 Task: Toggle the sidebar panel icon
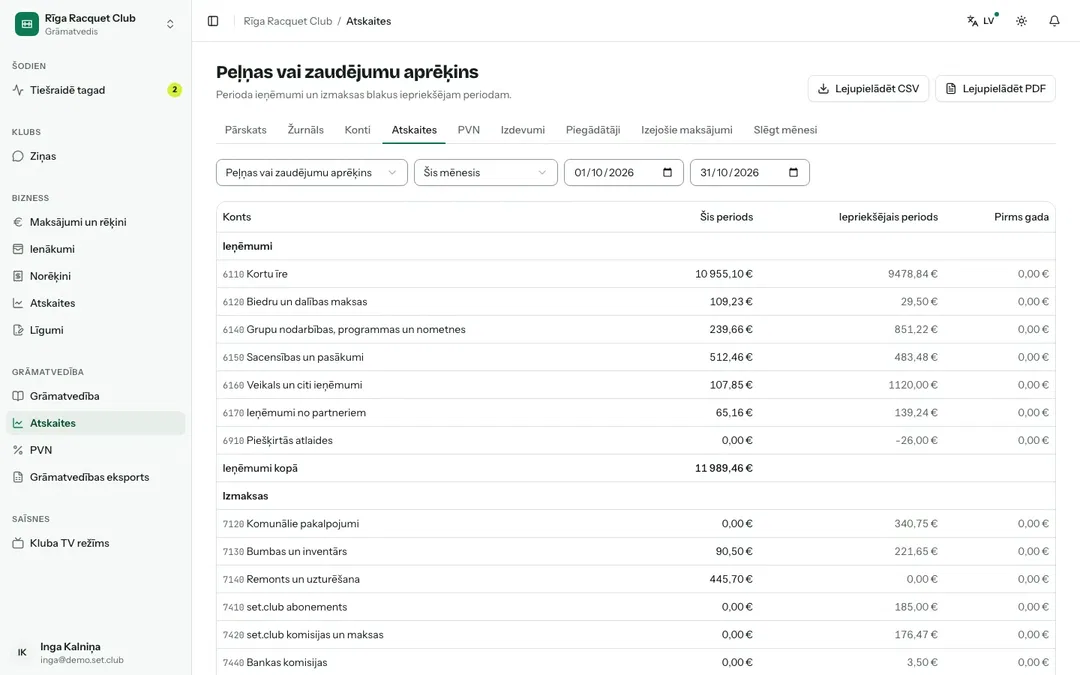(213, 21)
